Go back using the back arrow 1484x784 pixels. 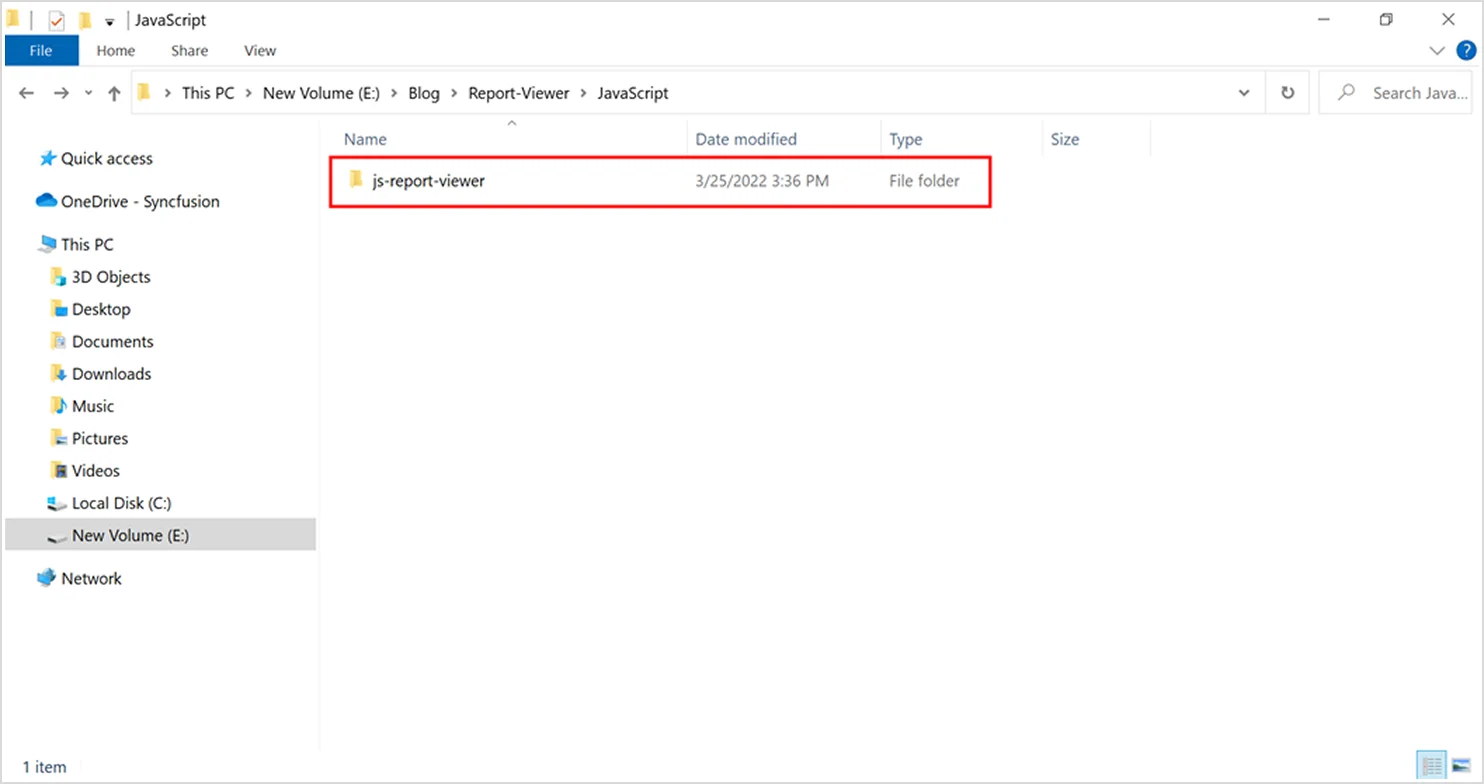(x=26, y=92)
